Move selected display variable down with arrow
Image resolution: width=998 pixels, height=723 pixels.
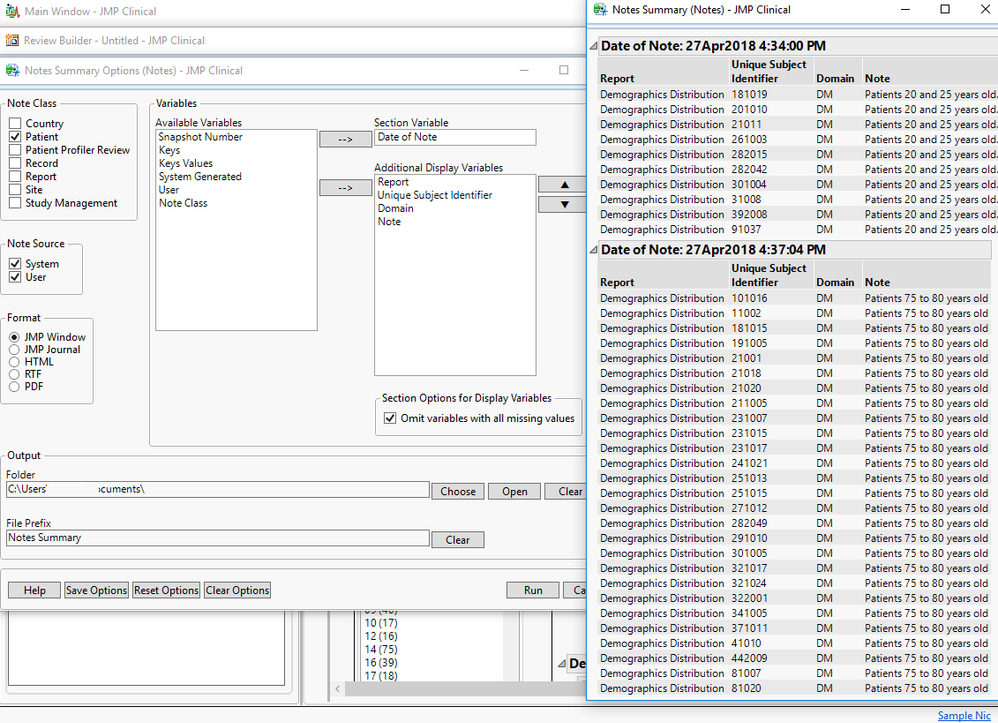tap(564, 204)
